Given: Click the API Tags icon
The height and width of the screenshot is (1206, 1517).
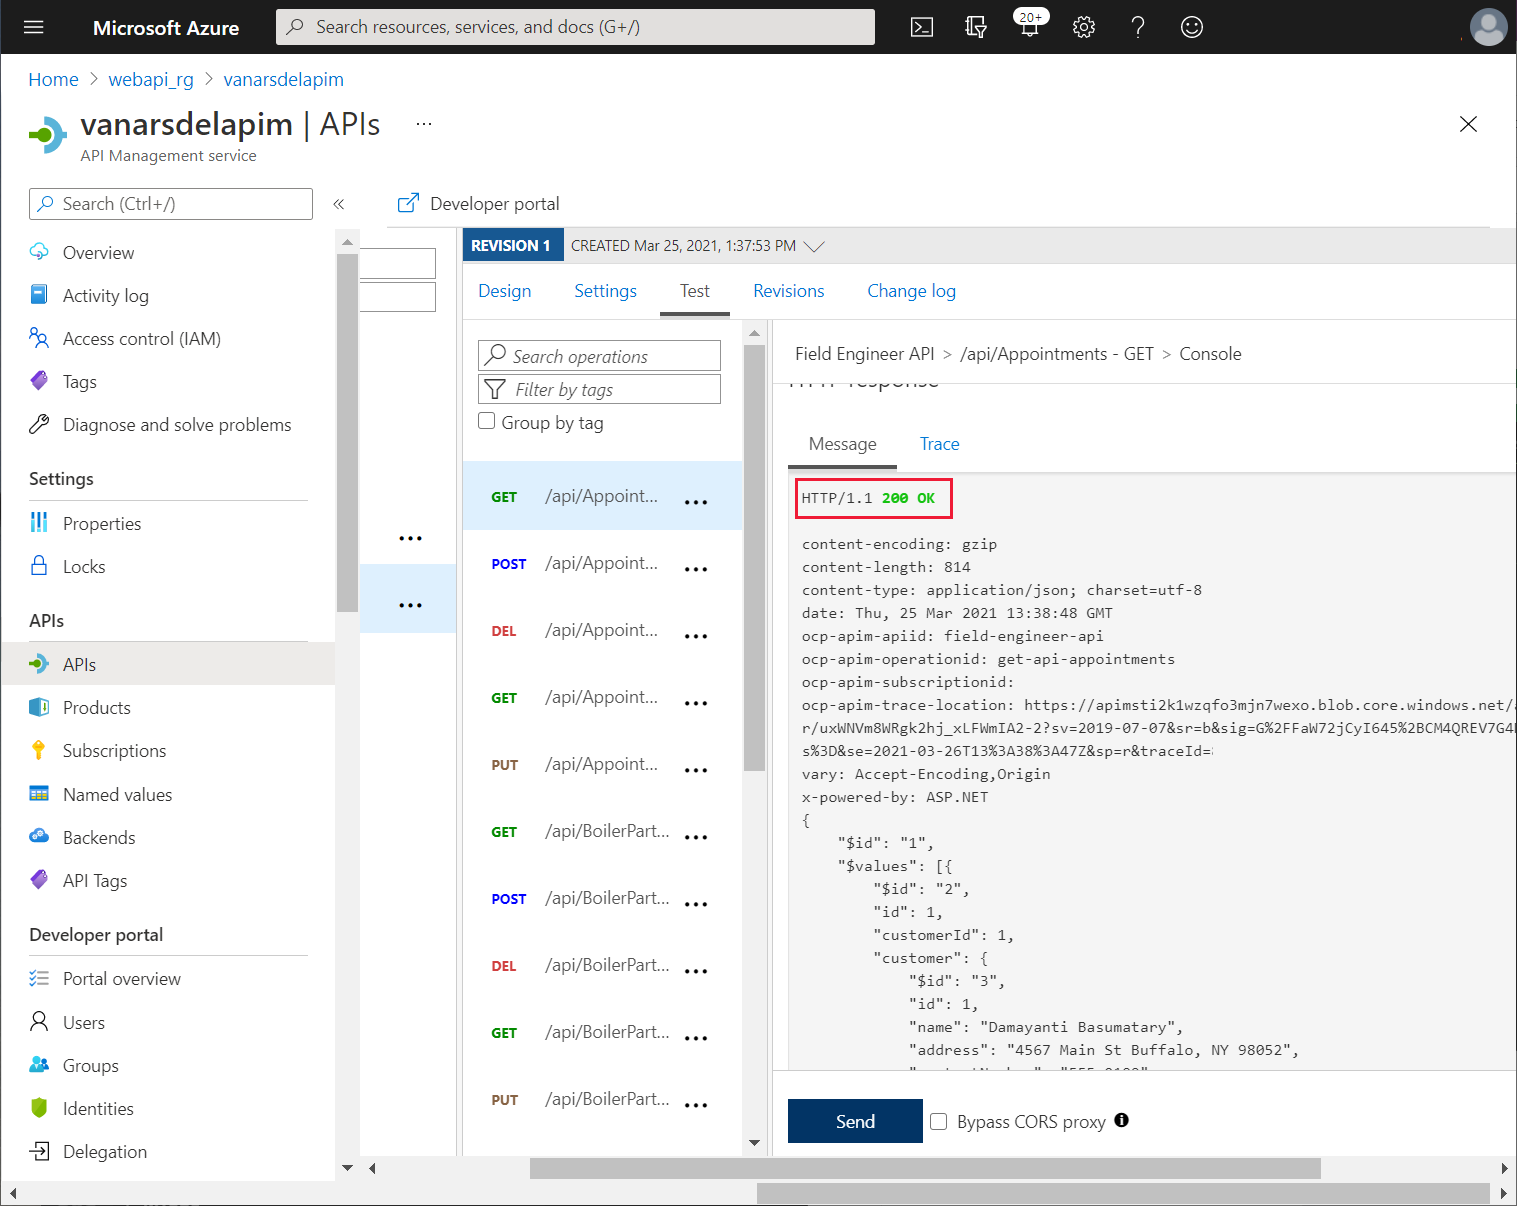Looking at the screenshot, I should 39,880.
